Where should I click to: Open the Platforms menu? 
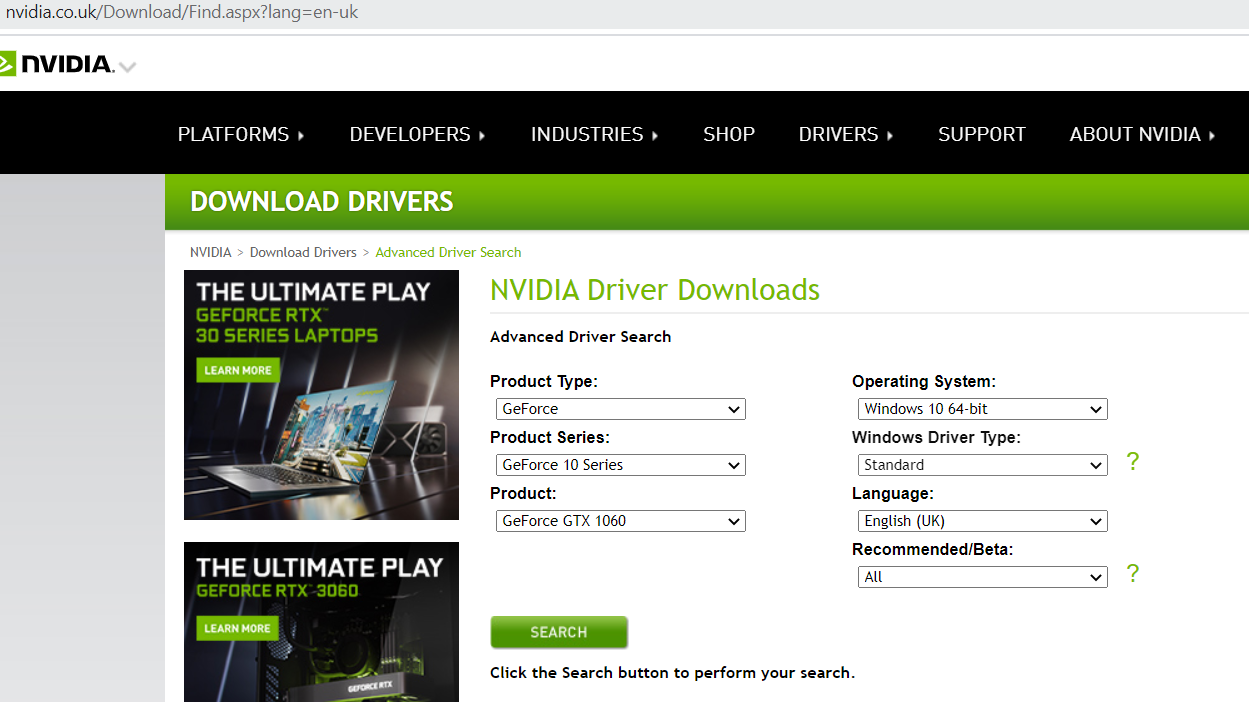[x=241, y=134]
